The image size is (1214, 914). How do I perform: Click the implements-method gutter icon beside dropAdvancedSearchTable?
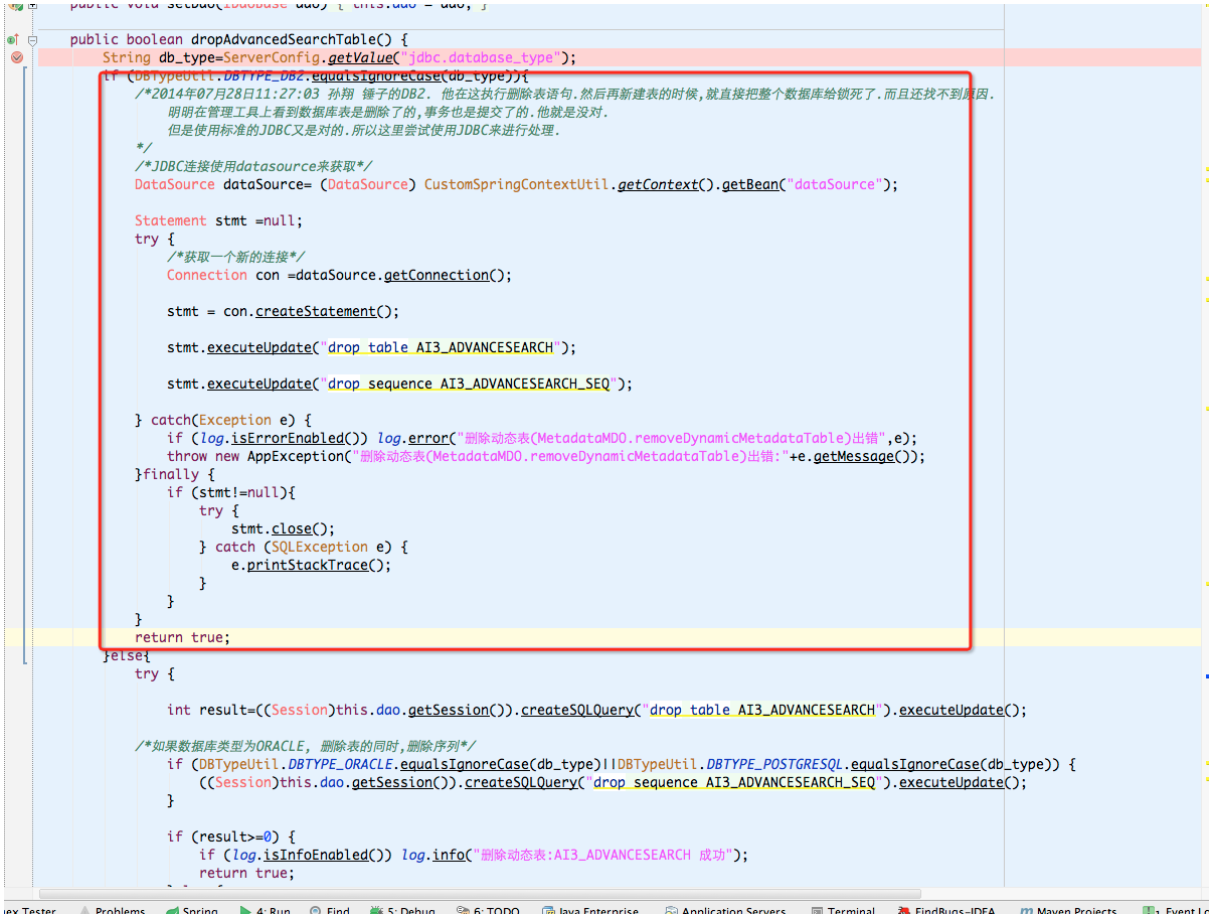click(x=13, y=40)
